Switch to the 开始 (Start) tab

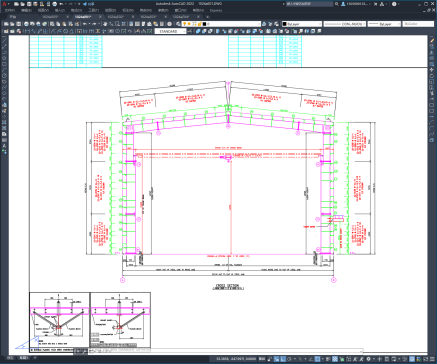[13, 17]
